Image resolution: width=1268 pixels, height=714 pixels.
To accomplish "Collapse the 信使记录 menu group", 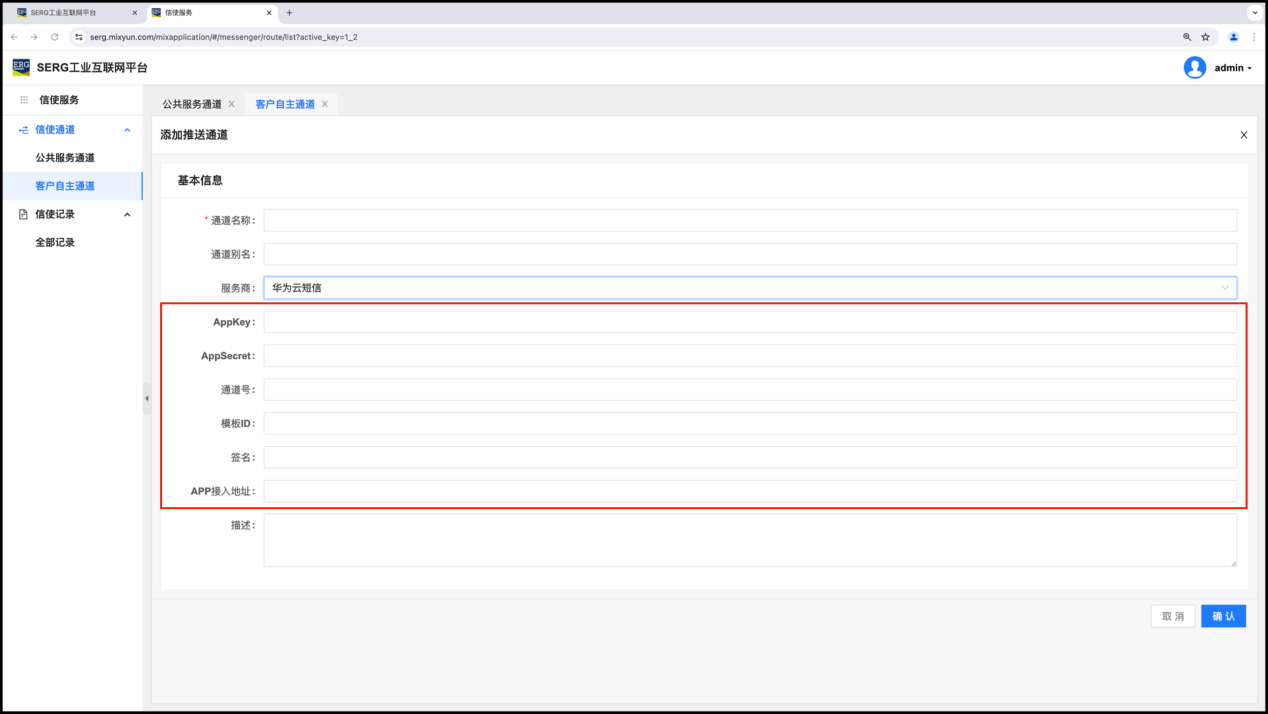I will coord(127,214).
